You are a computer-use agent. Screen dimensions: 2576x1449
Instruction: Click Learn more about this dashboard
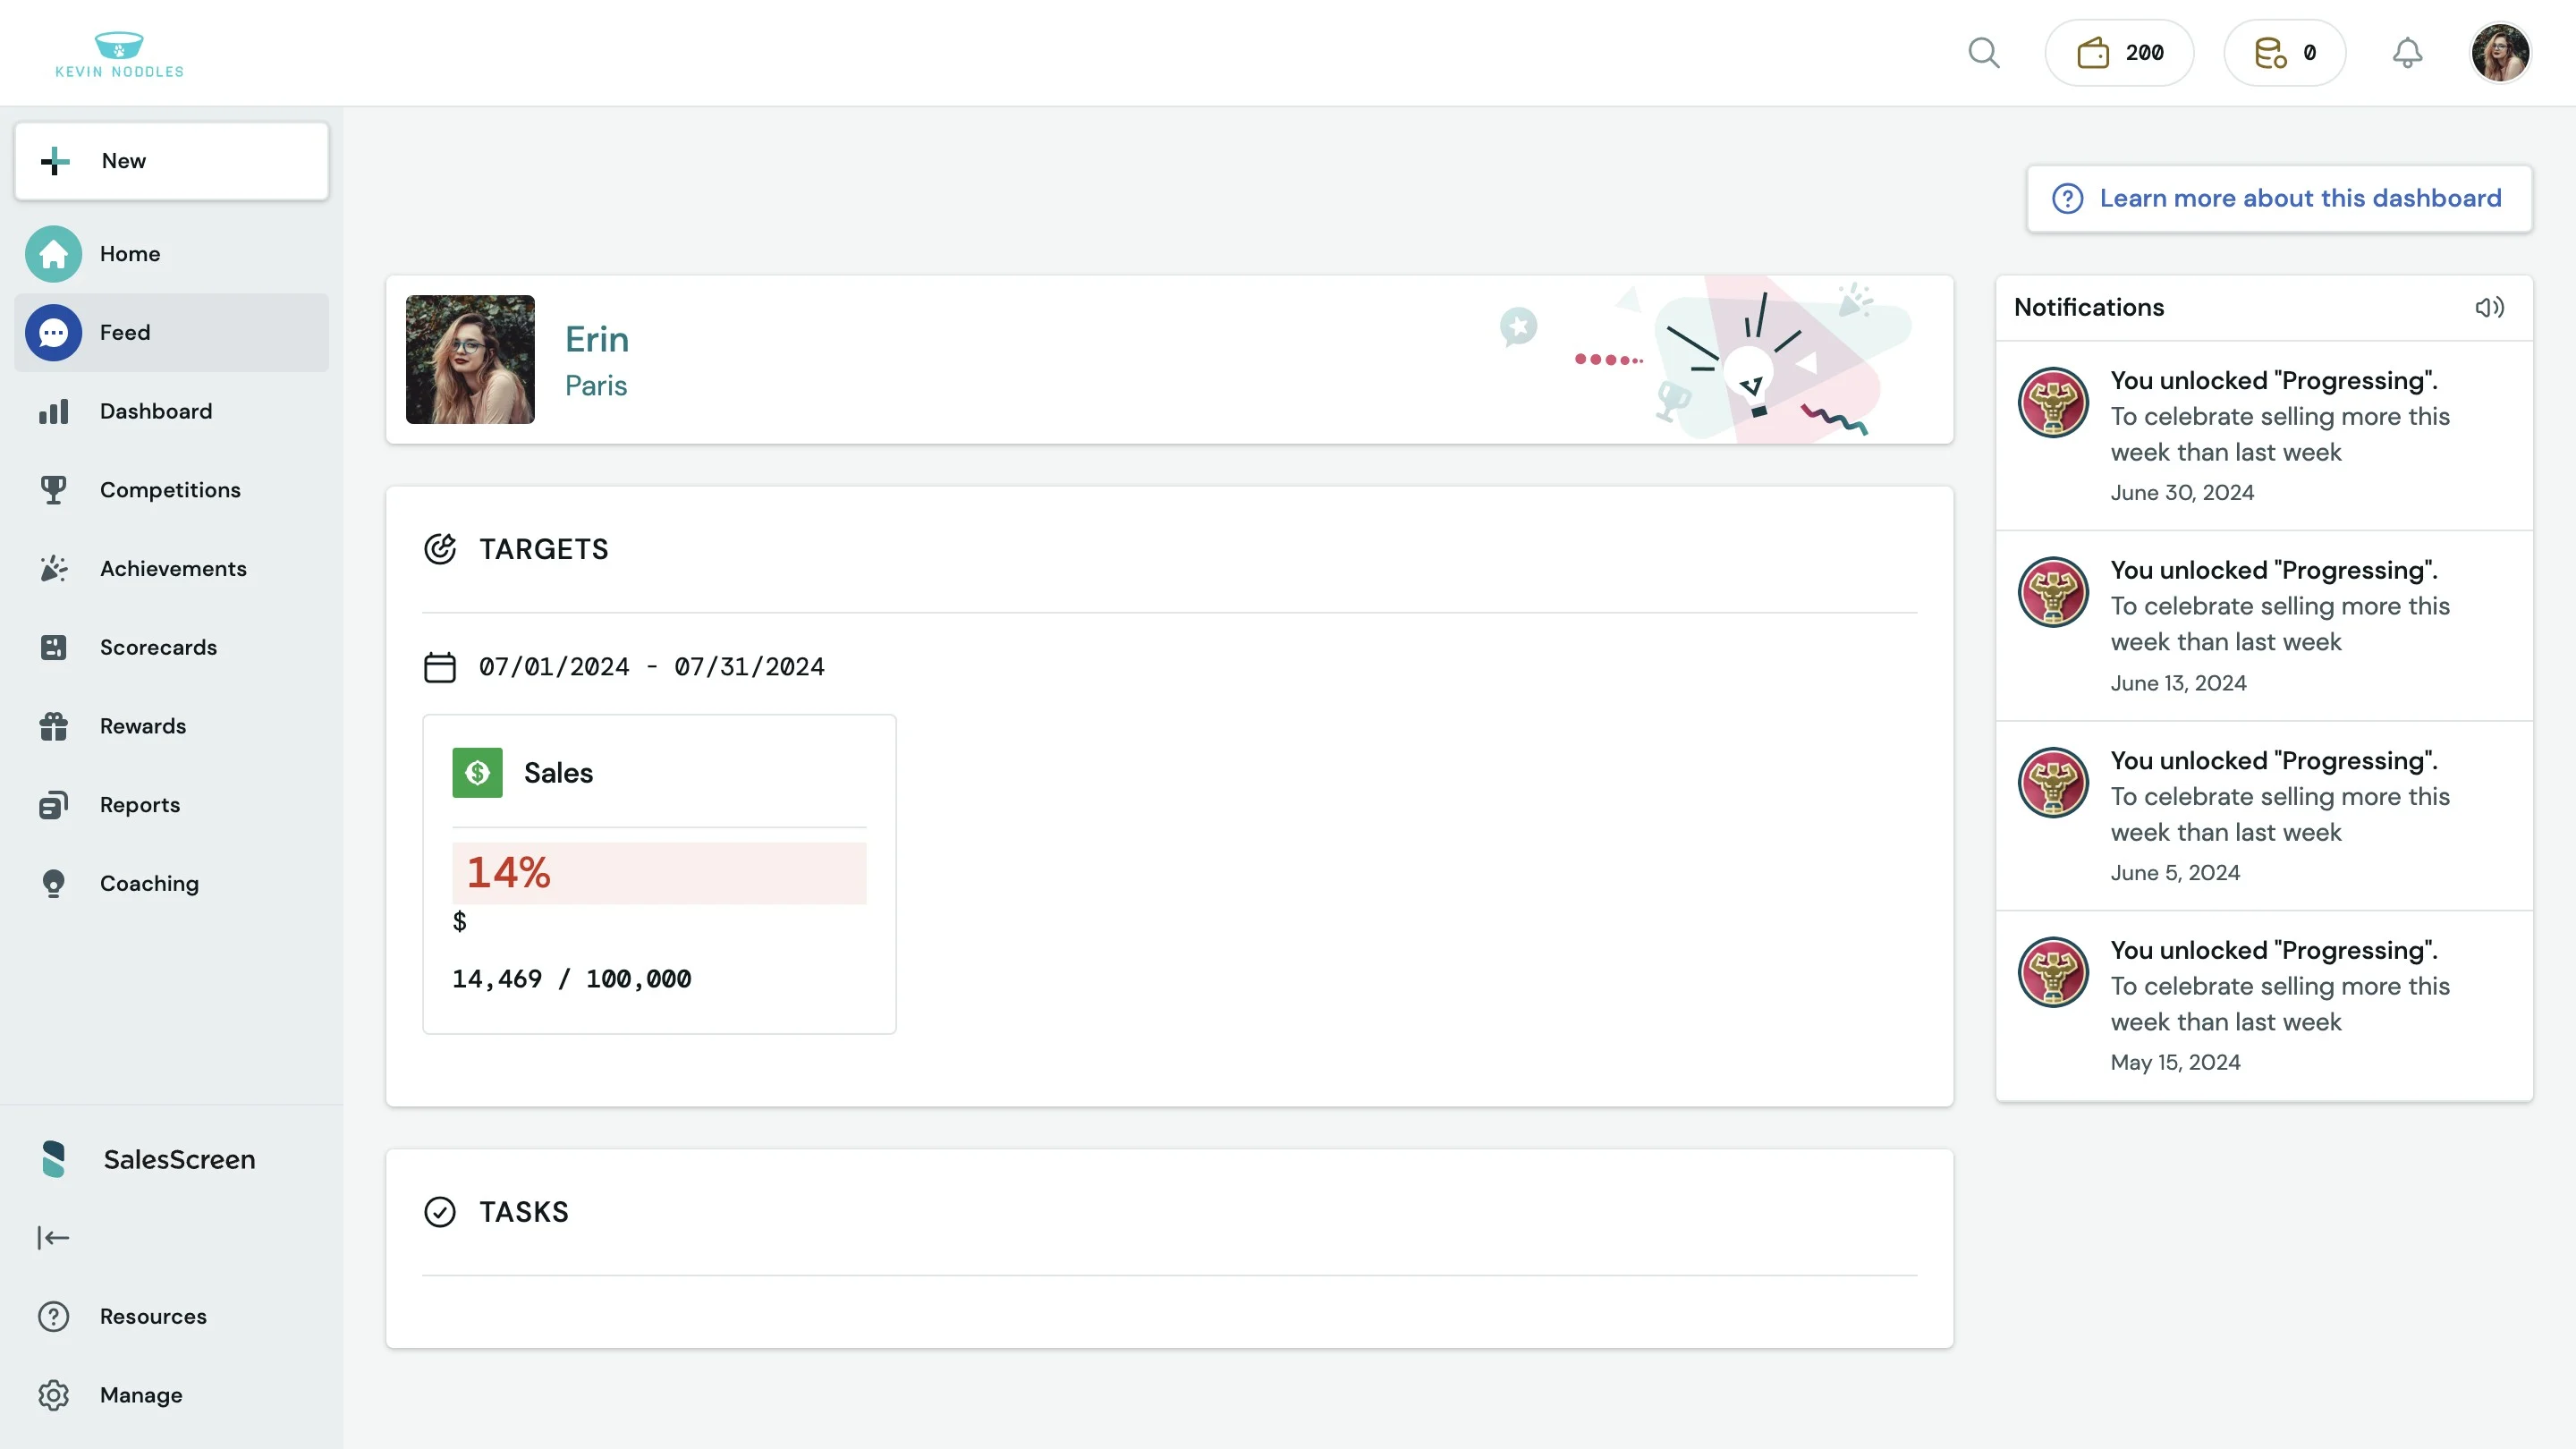[2279, 199]
